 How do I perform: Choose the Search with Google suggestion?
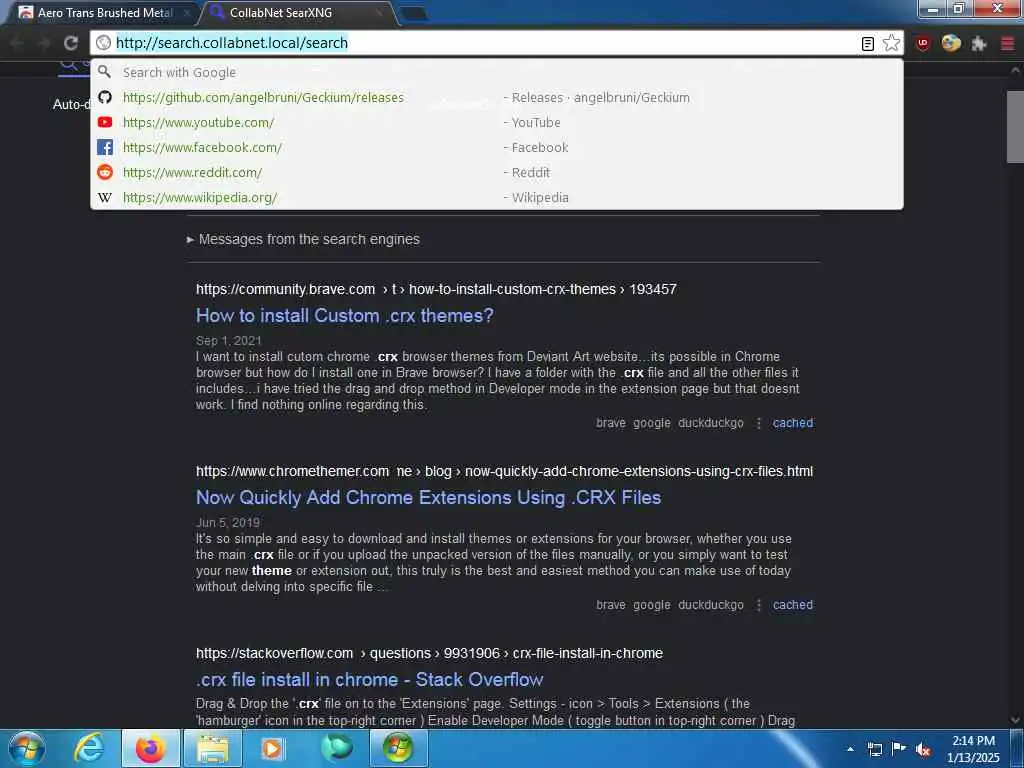(x=496, y=72)
